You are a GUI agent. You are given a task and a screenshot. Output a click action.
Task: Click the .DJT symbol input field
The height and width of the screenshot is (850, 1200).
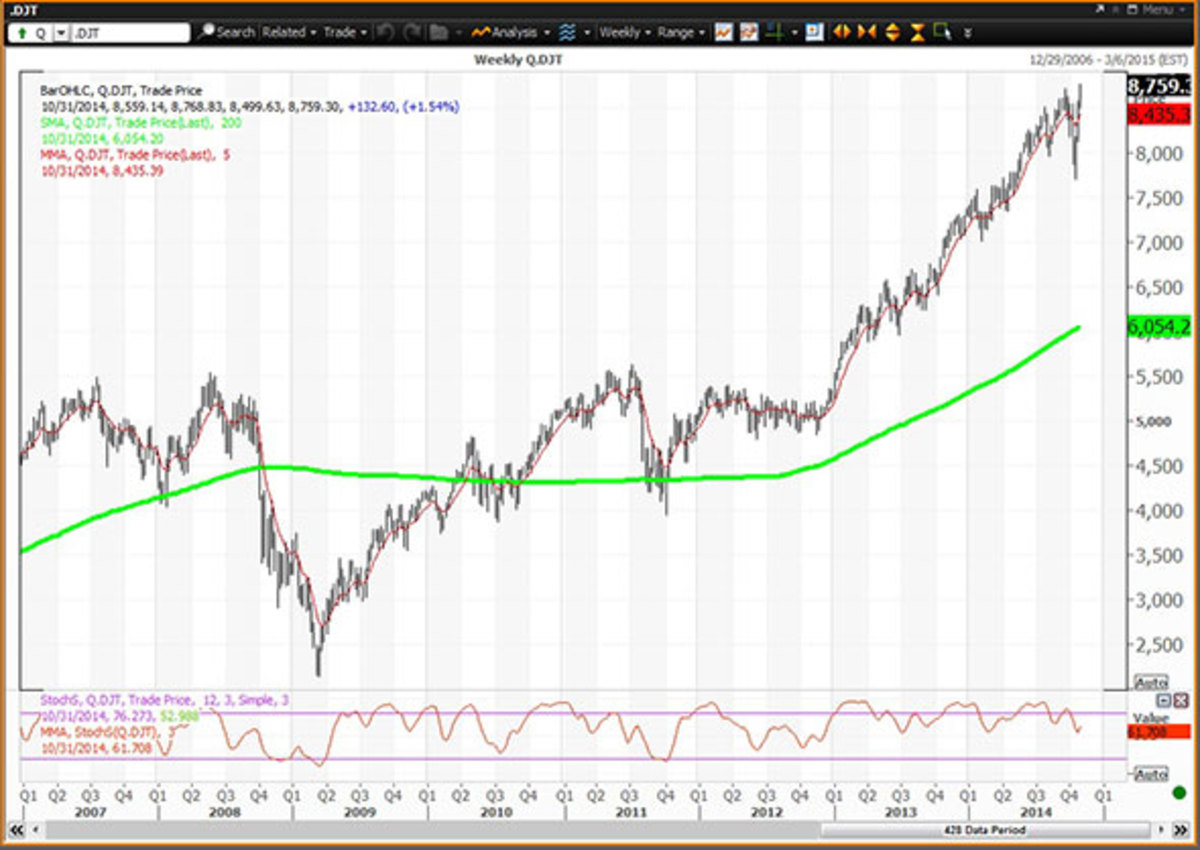point(129,33)
